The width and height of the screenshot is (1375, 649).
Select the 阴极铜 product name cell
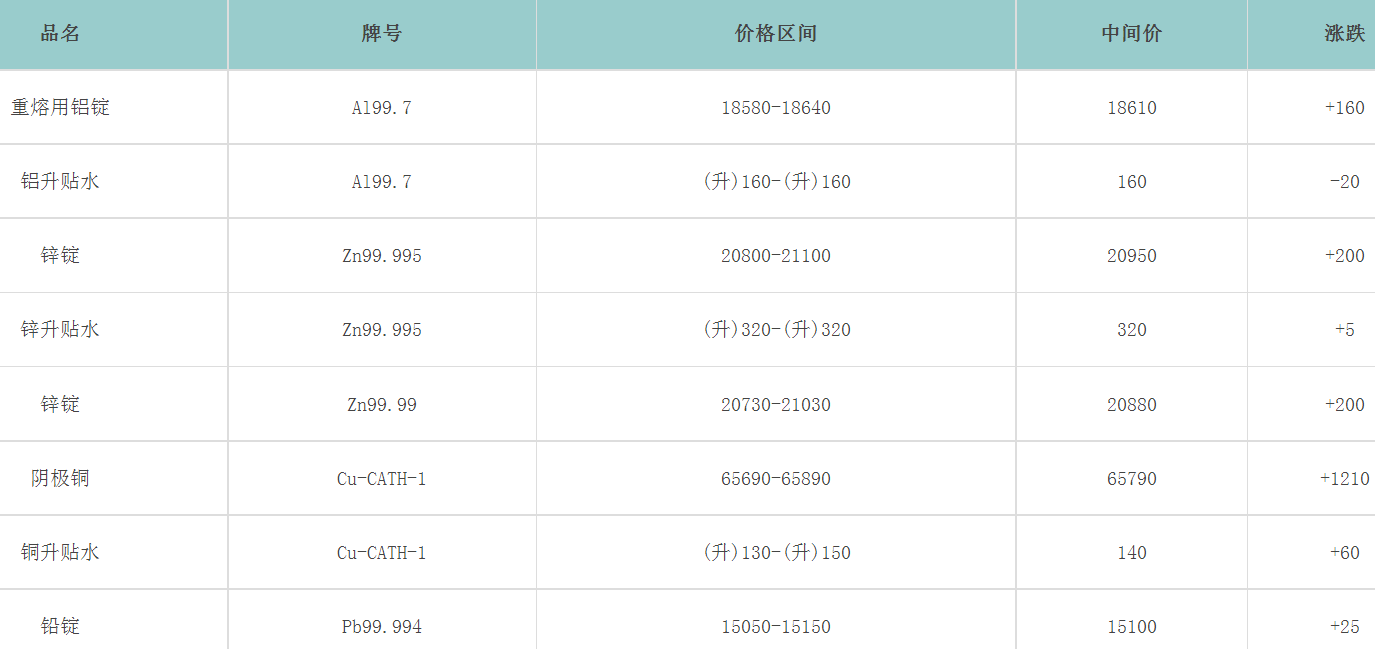click(60, 479)
